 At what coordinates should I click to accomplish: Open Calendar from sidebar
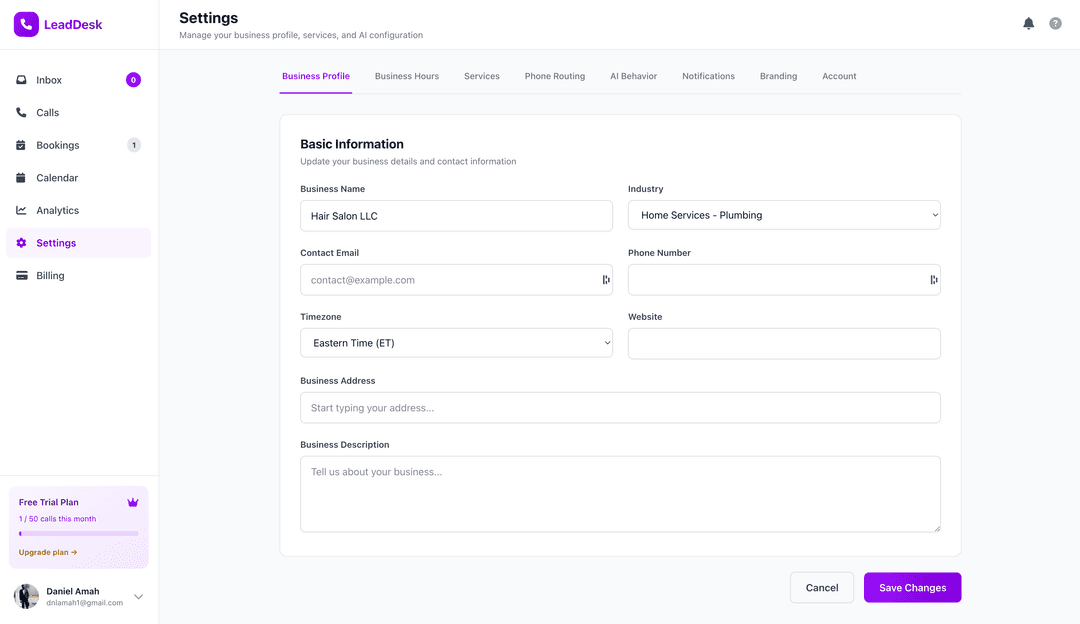click(x=56, y=178)
